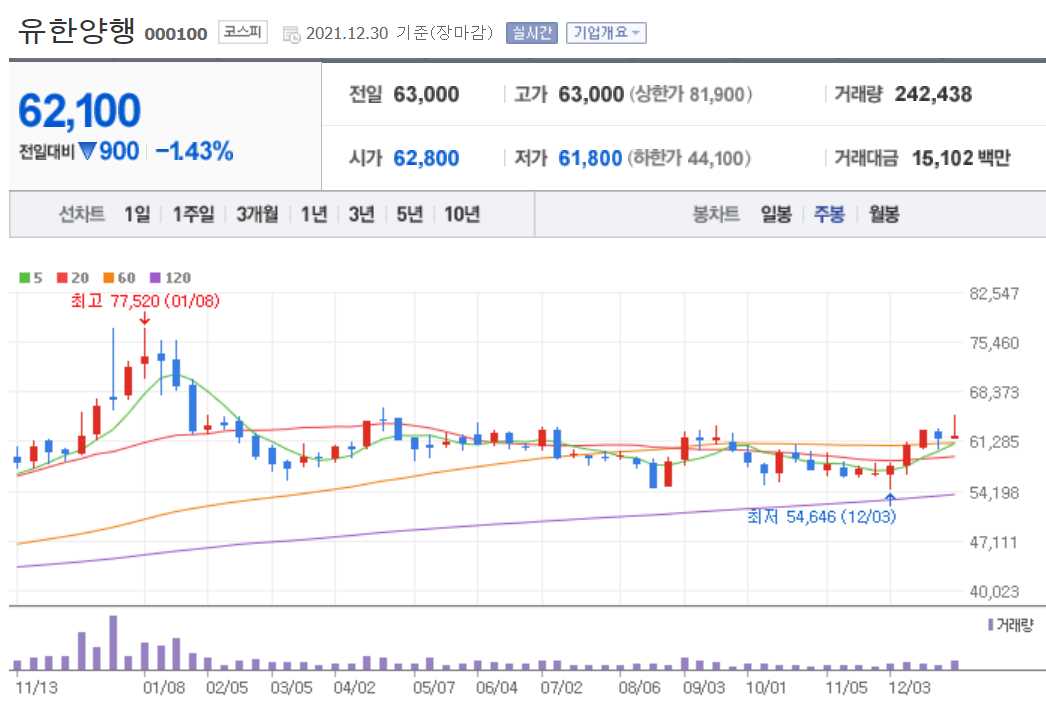Viewport: 1046px width, 706px height.
Task: Click the 하한가 44,100 text
Action: pos(689,158)
